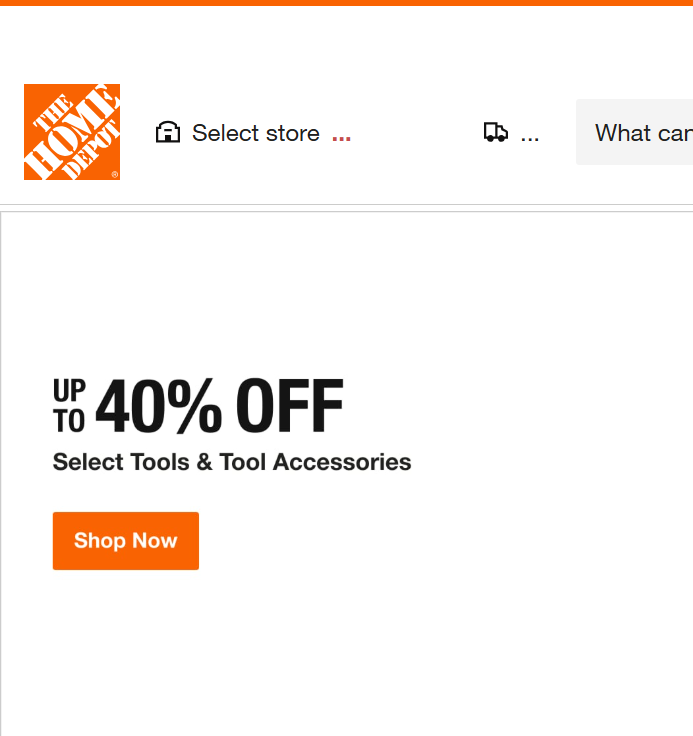This screenshot has height=736, width=693.
Task: Click the large "OFF" banner word
Action: coord(290,407)
